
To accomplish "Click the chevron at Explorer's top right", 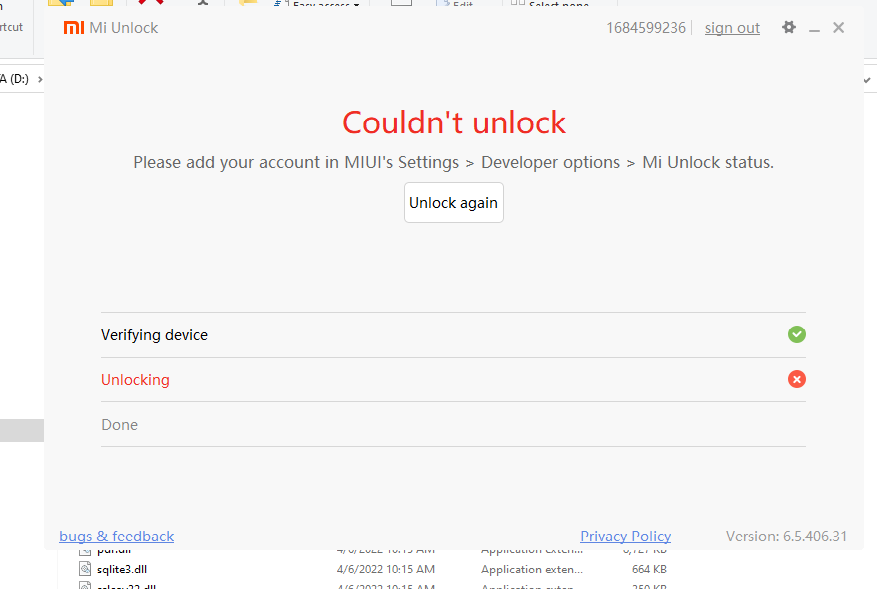I will point(867,78).
